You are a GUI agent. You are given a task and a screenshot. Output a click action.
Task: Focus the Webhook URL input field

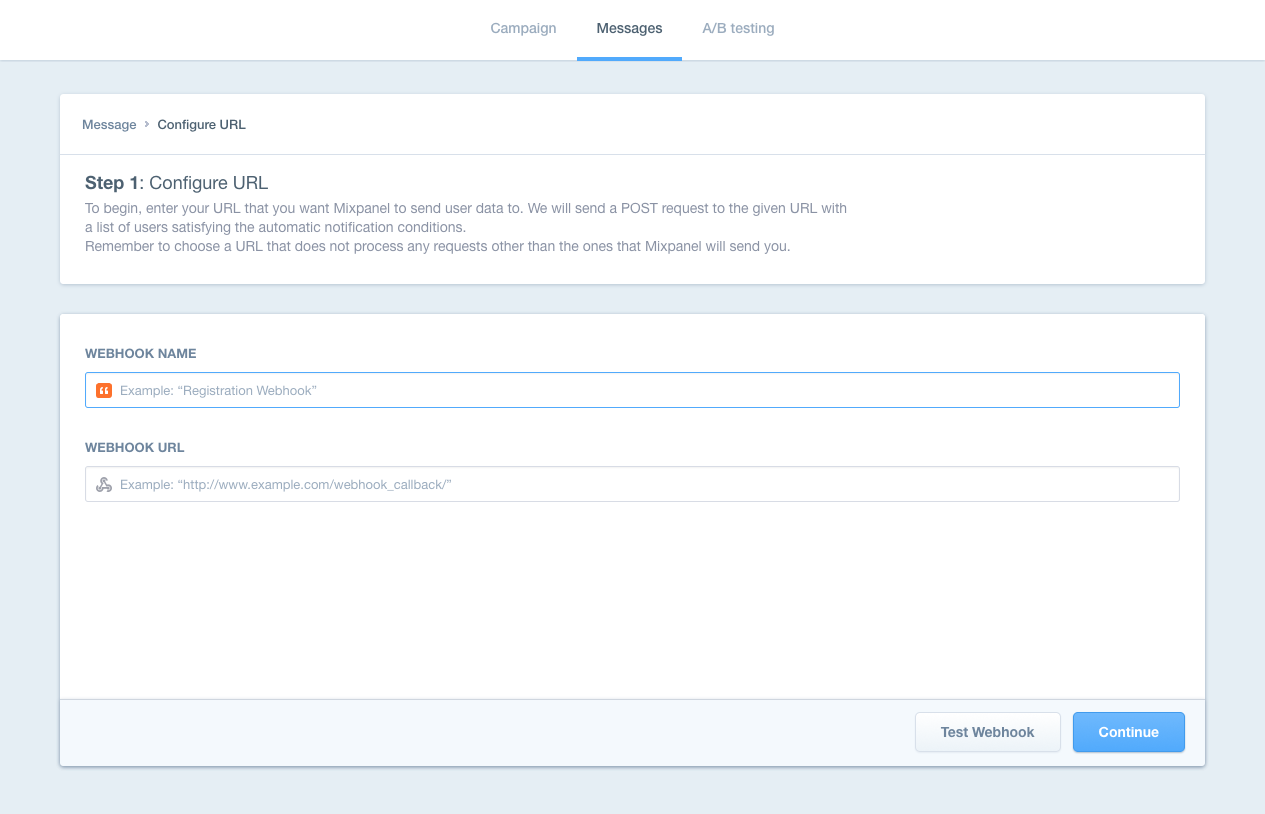pos(640,484)
